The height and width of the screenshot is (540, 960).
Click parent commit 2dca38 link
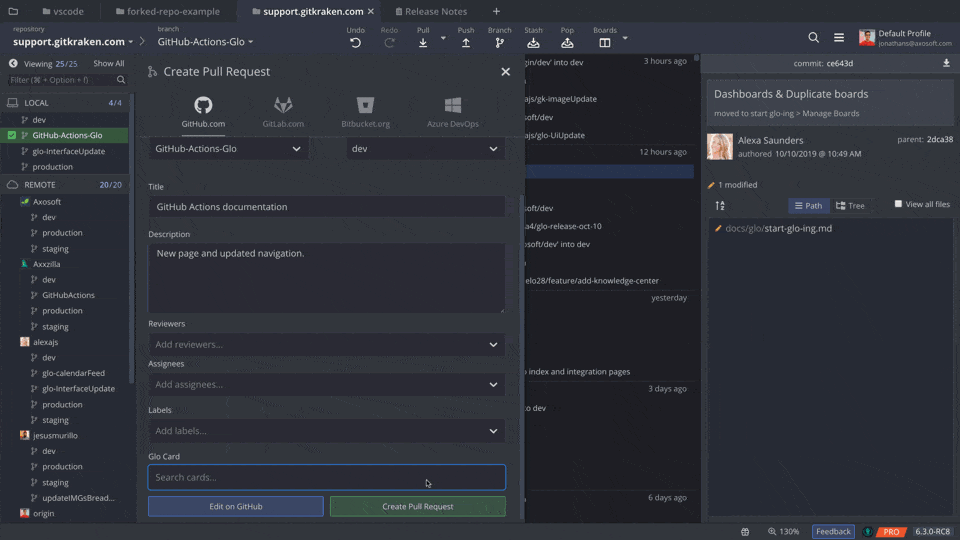(939, 140)
